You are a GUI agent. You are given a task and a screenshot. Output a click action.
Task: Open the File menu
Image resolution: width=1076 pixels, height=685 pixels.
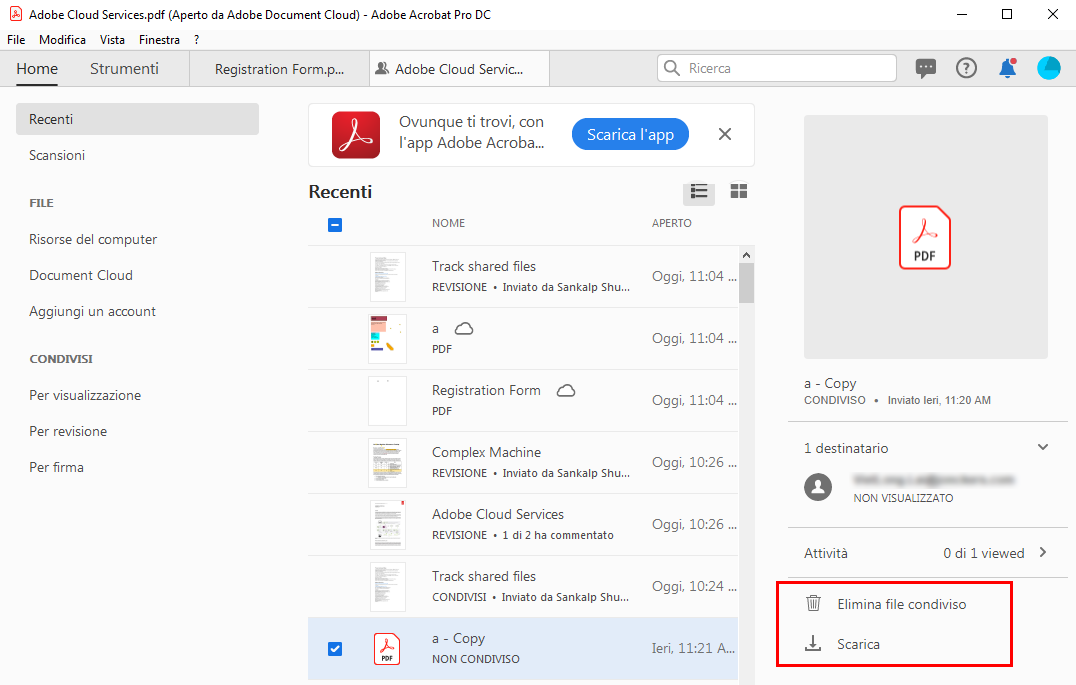(x=16, y=40)
